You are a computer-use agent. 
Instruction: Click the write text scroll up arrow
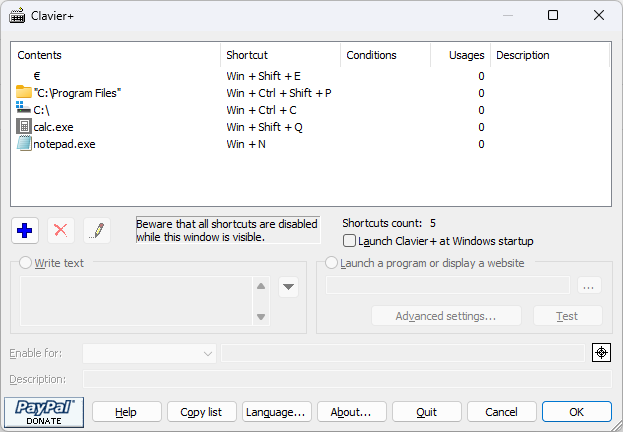(261, 287)
